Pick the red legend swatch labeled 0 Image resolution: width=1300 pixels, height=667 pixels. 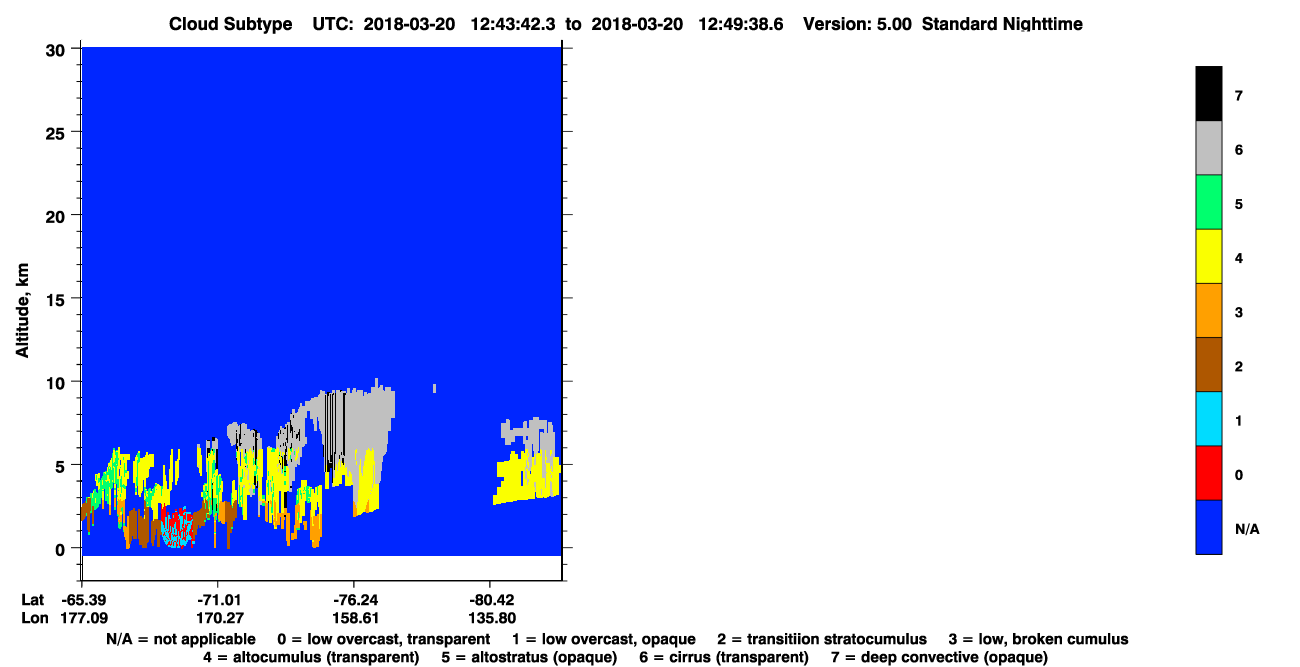click(1208, 472)
